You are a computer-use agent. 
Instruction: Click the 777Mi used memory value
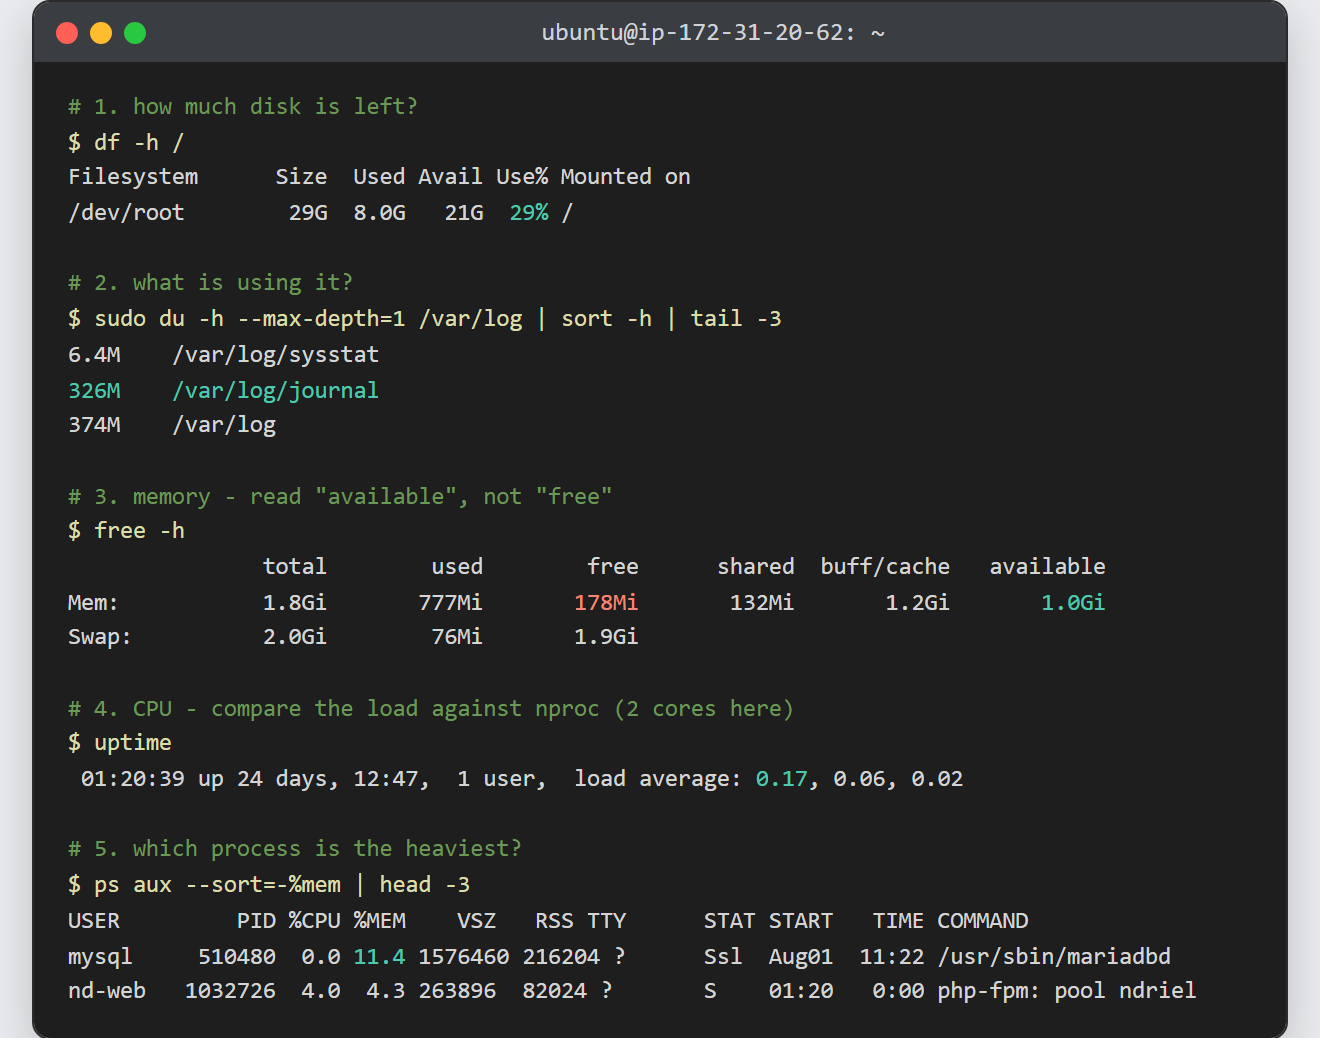(x=450, y=603)
